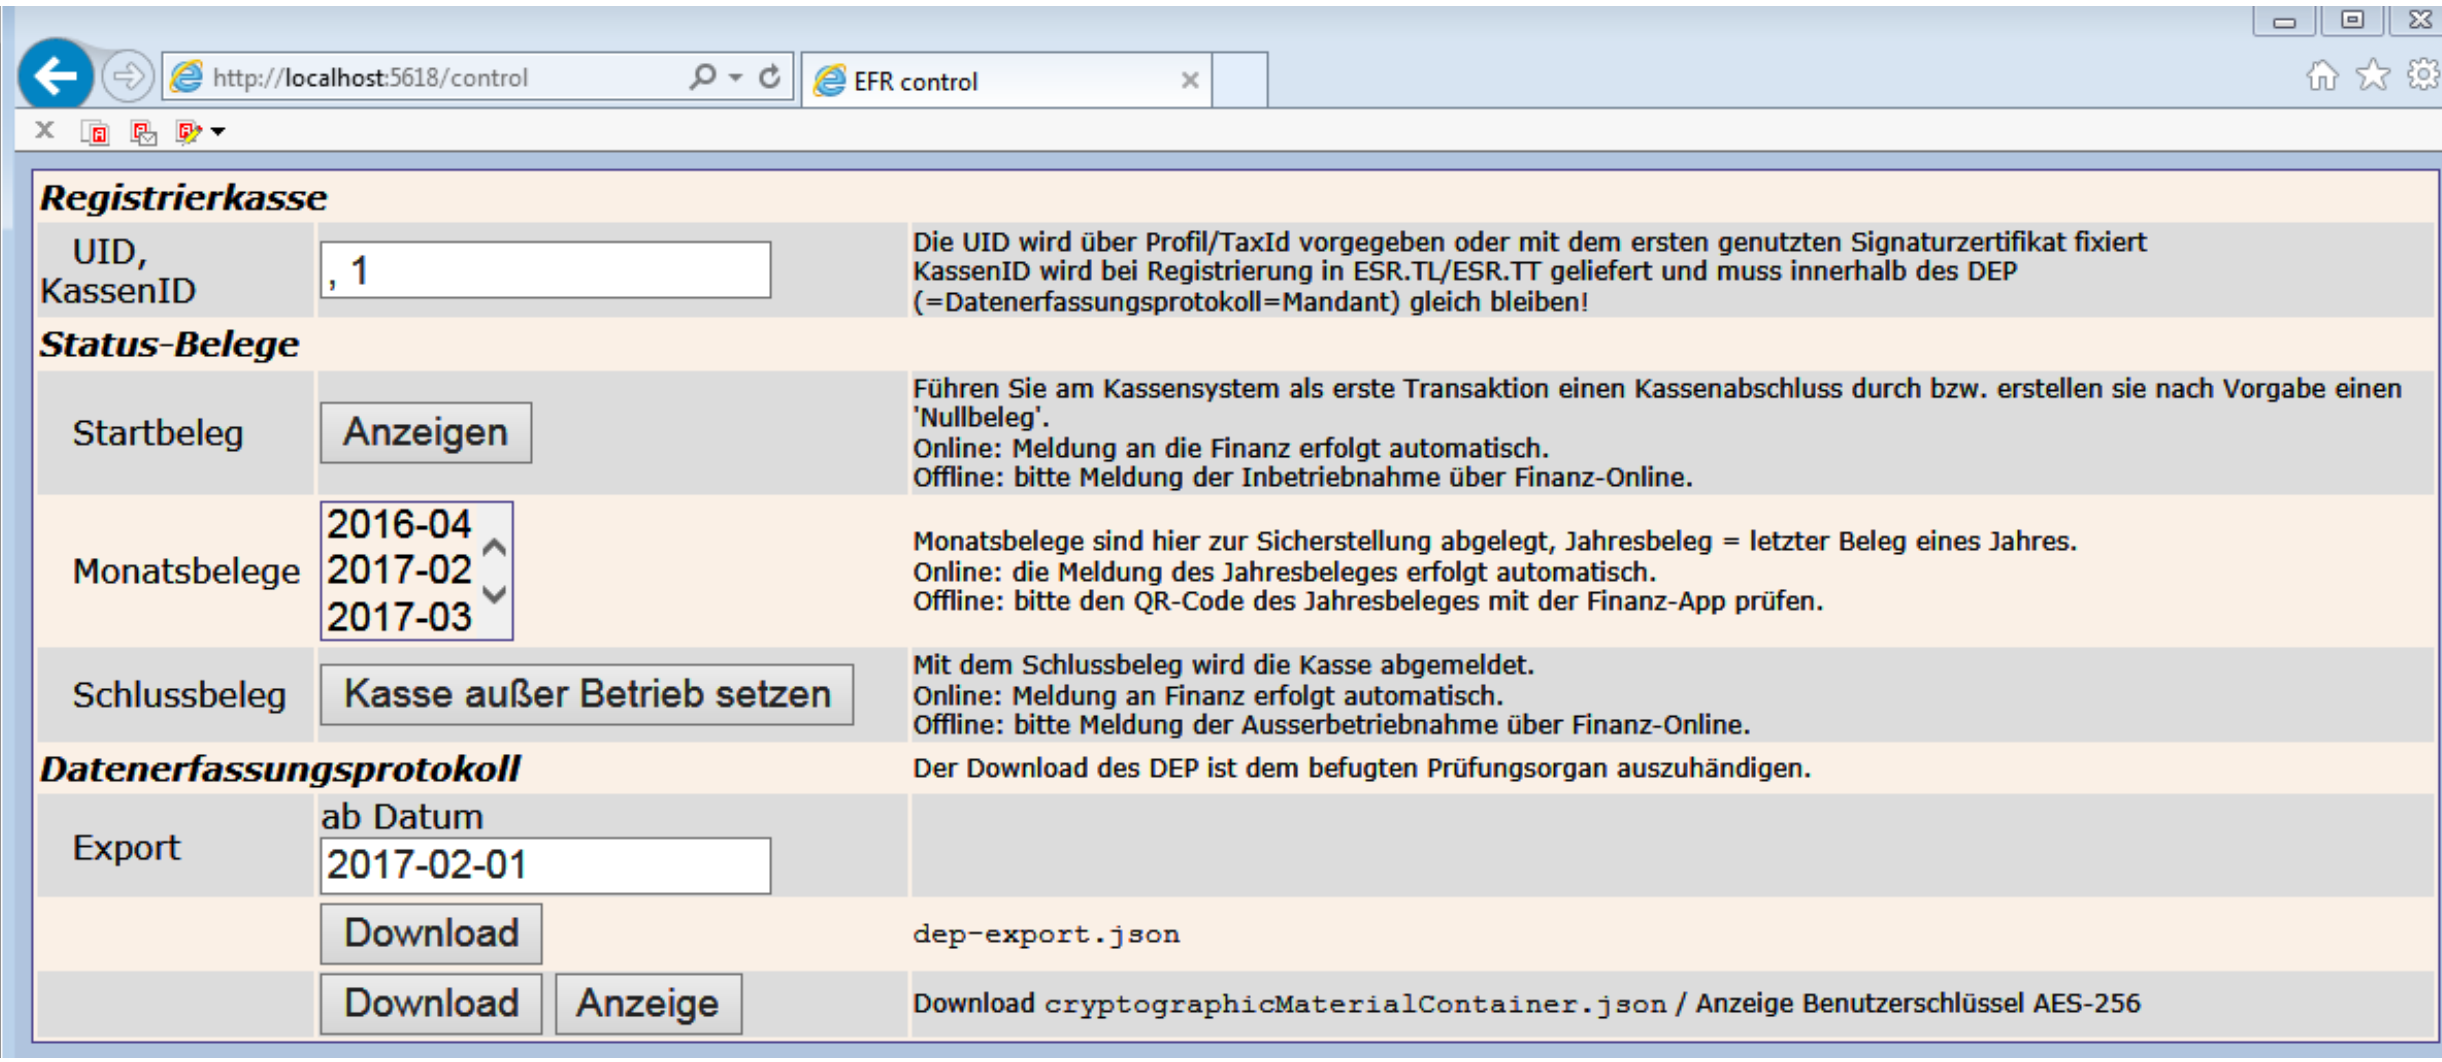Click Anzeigen button for Startbeleg
The width and height of the screenshot is (2442, 1062).
coord(425,433)
